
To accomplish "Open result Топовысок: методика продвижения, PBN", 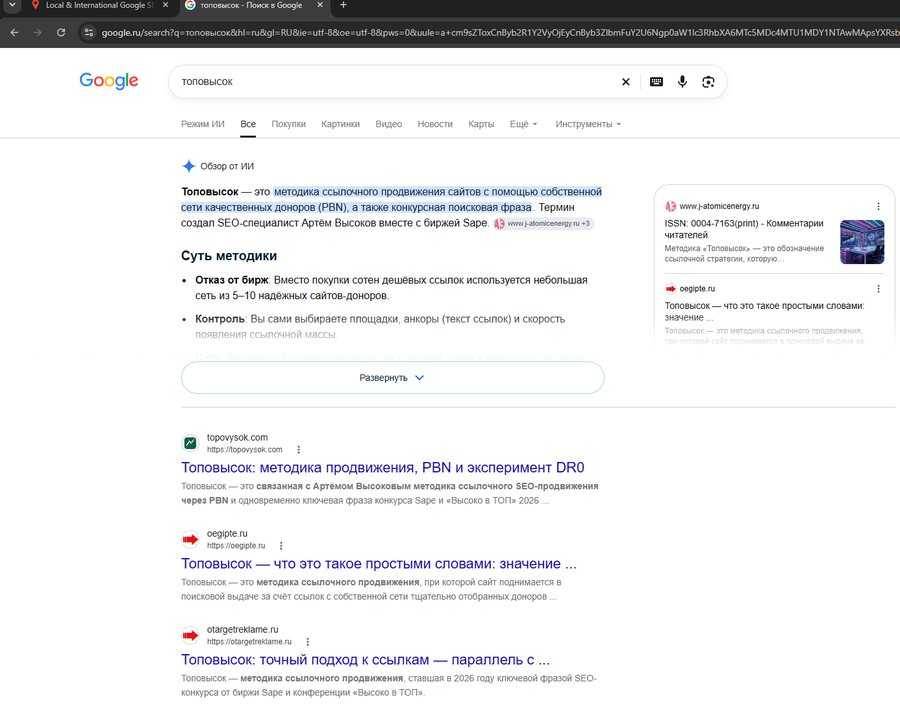I will (x=383, y=468).
